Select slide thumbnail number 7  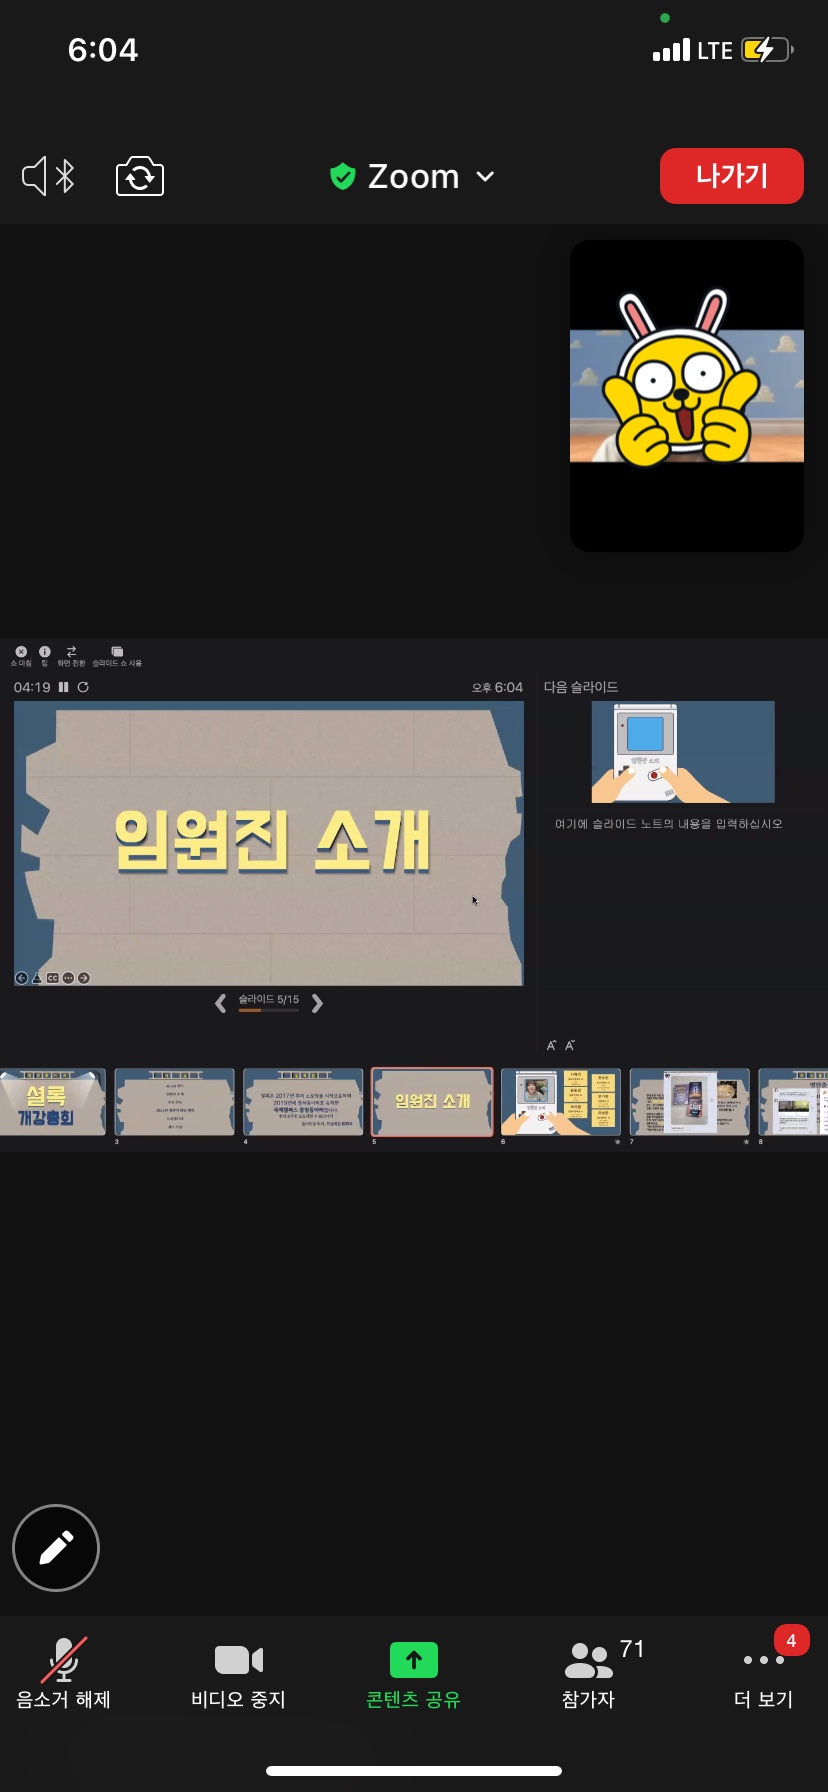coord(690,1102)
